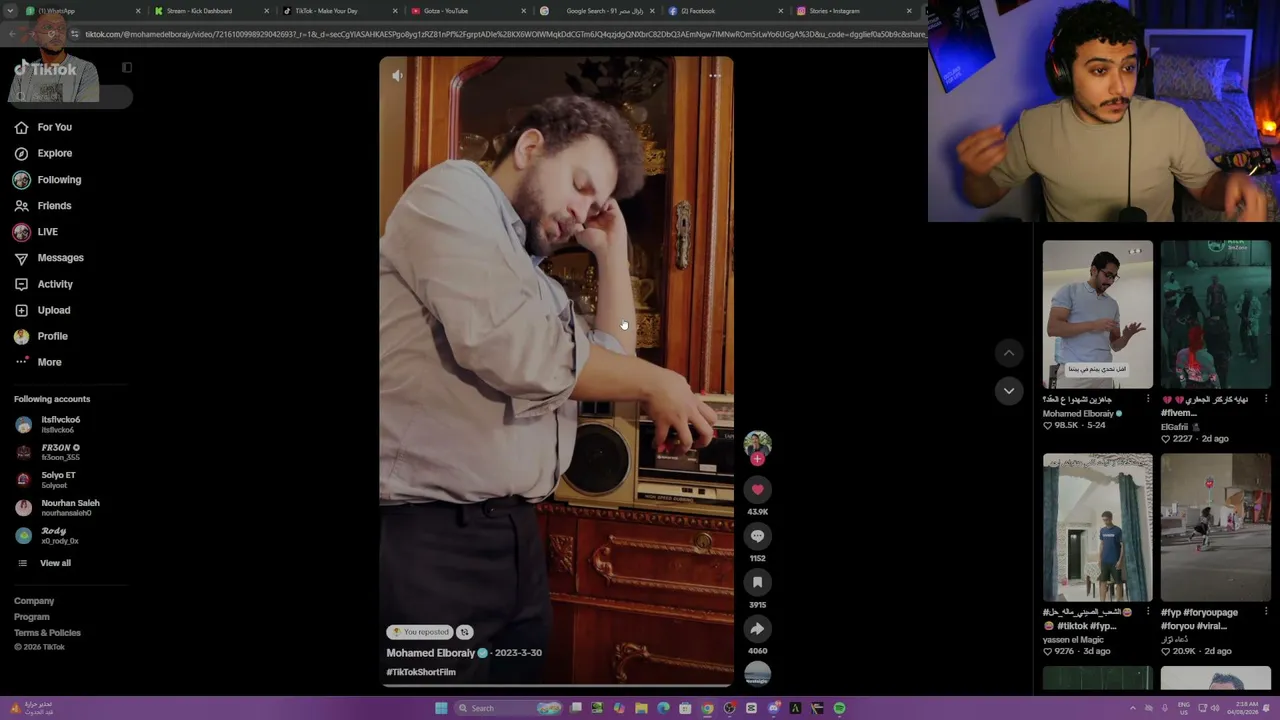Open the Explore page
The image size is (1280, 720).
pos(43,153)
